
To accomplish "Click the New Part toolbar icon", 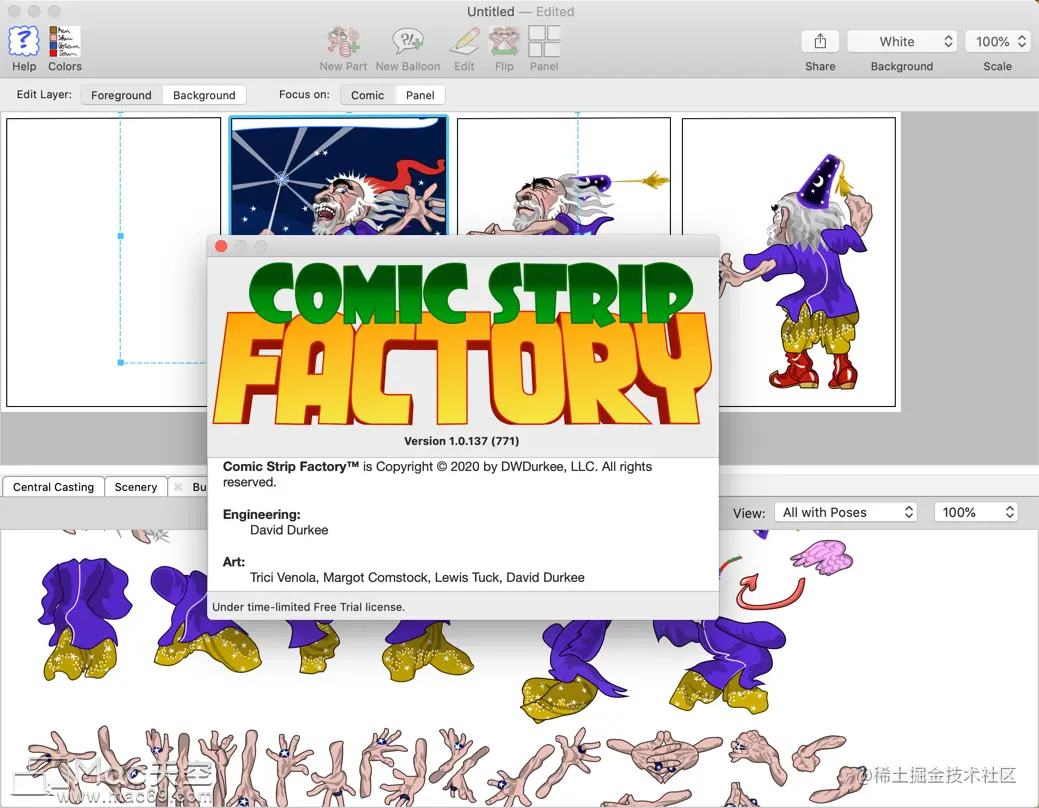I will (343, 41).
